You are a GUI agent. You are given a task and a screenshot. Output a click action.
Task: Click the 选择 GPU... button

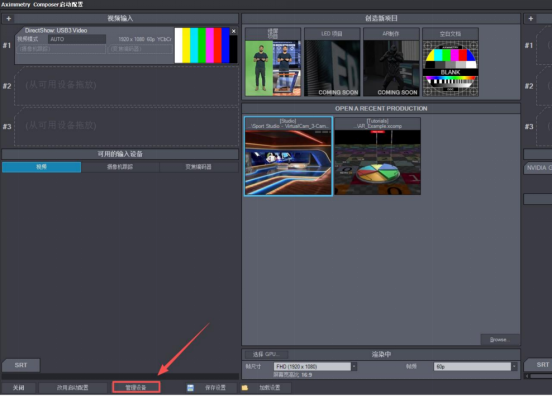266,355
